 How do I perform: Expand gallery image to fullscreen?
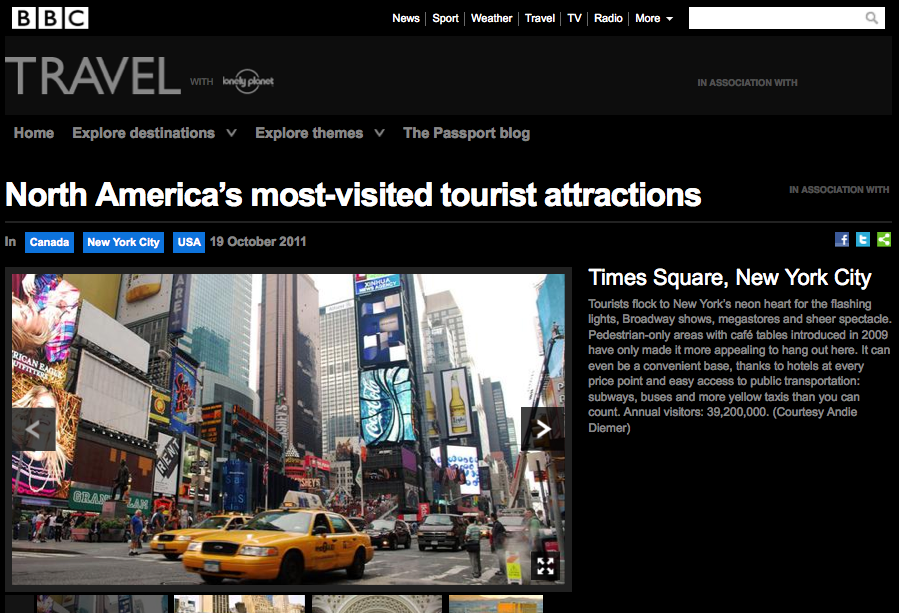coord(545,567)
